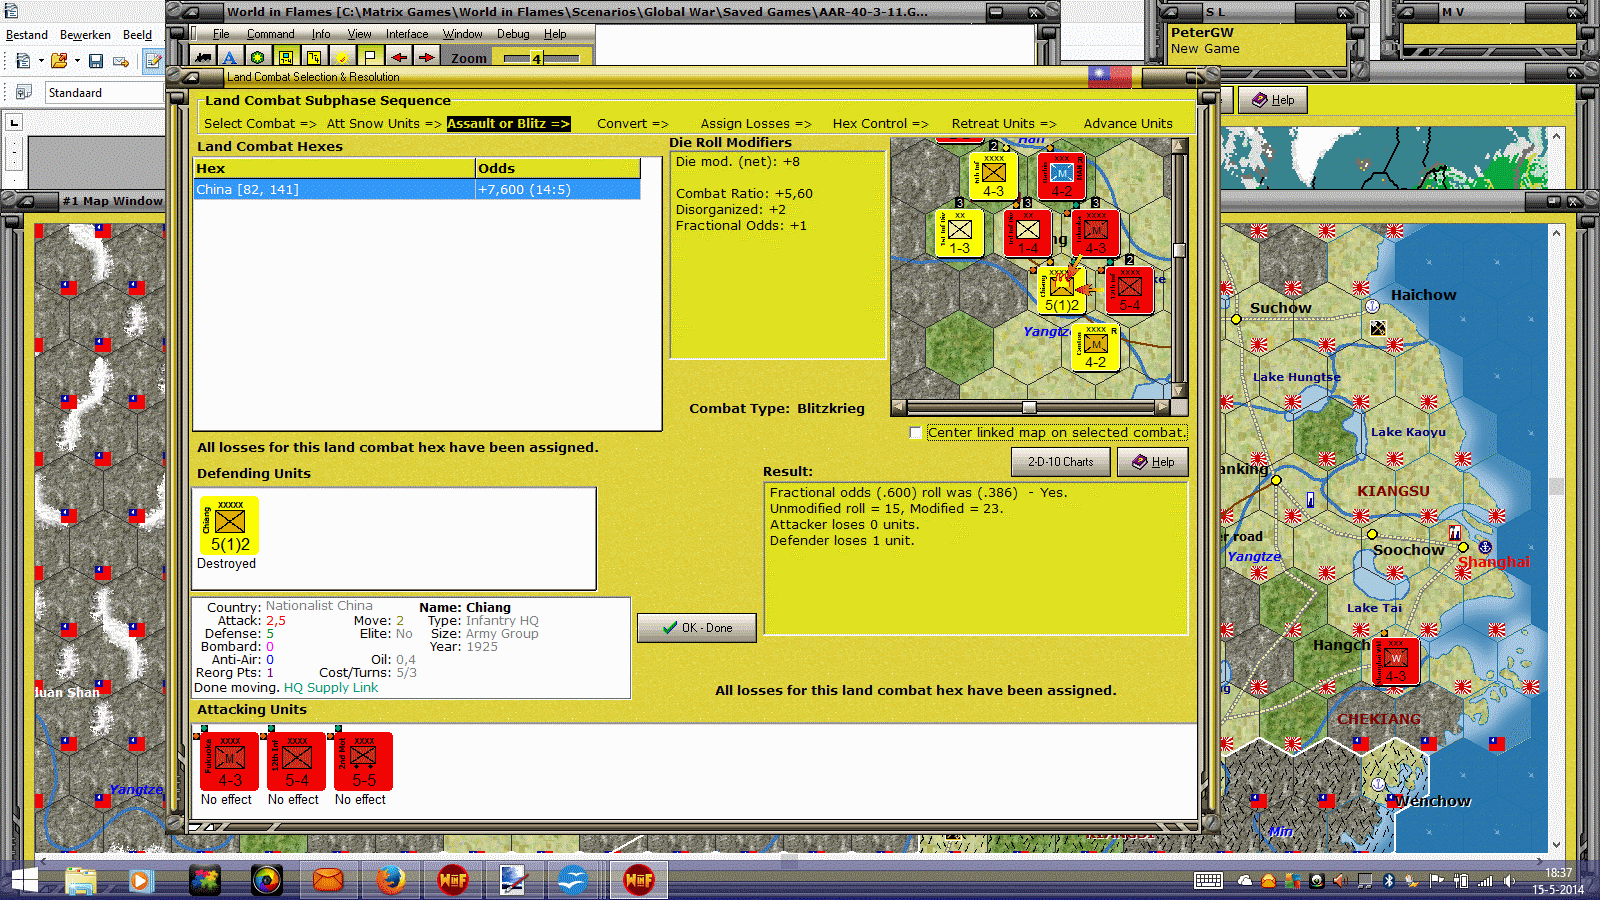1600x900 pixels.
Task: Click the blue letter A toolbar icon
Action: point(230,58)
